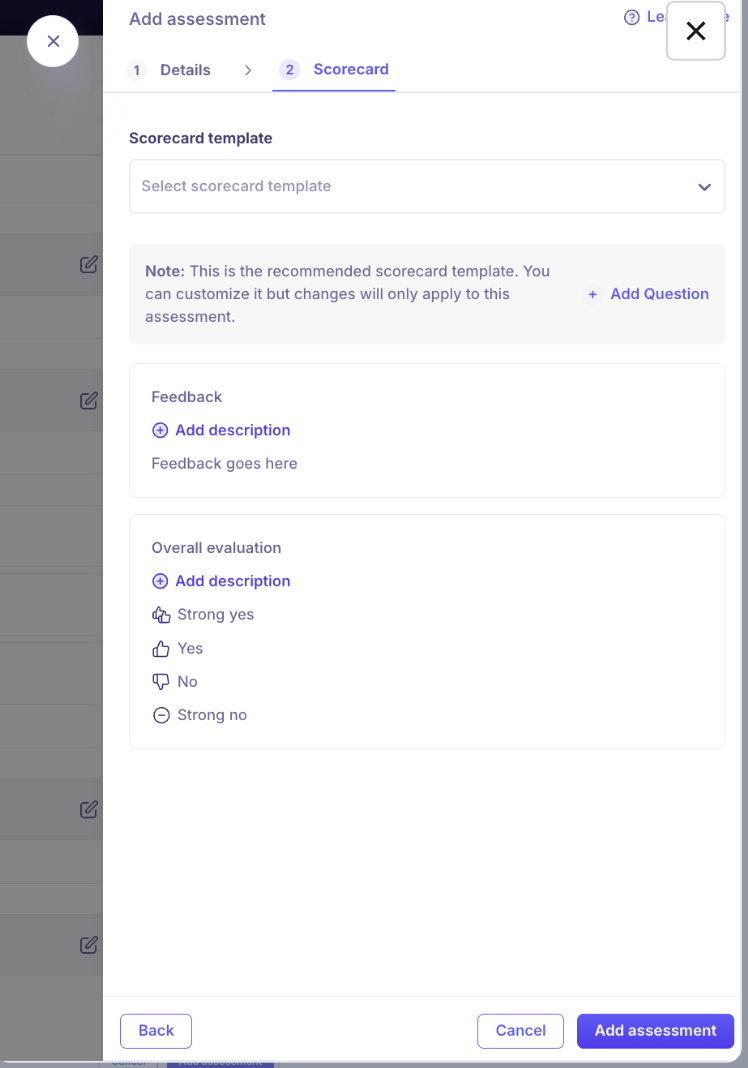Click the Strong no minus-circle icon
748x1068 pixels.
coord(161,715)
